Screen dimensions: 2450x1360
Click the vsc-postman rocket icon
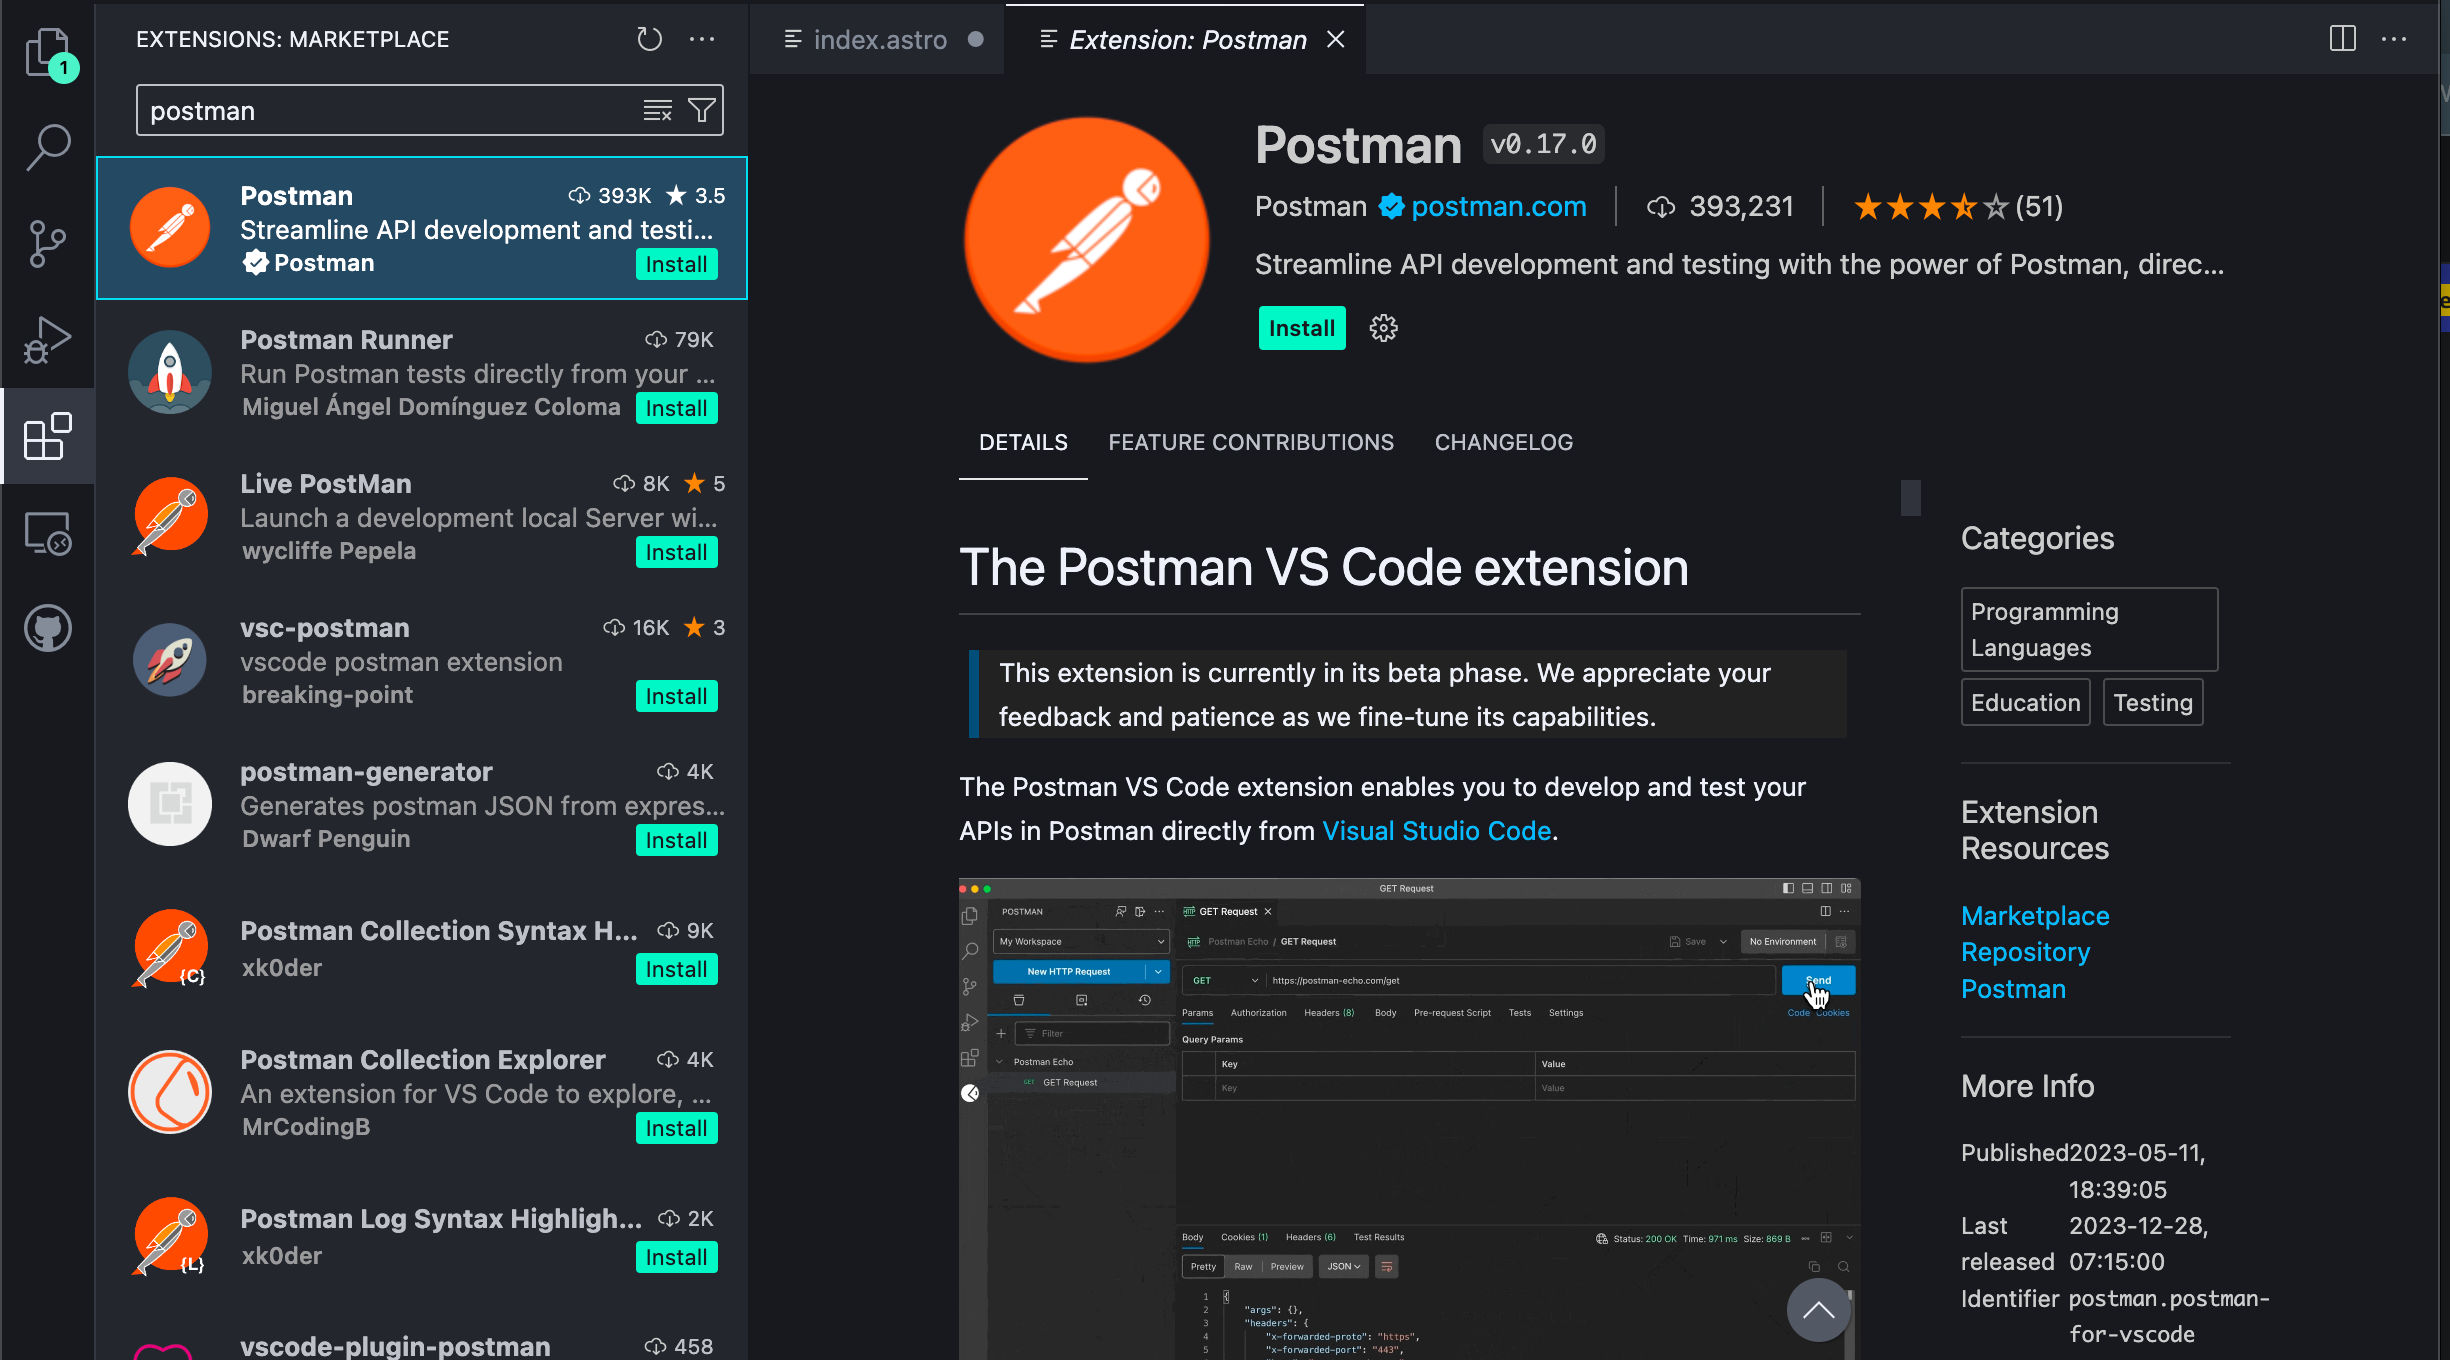click(x=169, y=660)
